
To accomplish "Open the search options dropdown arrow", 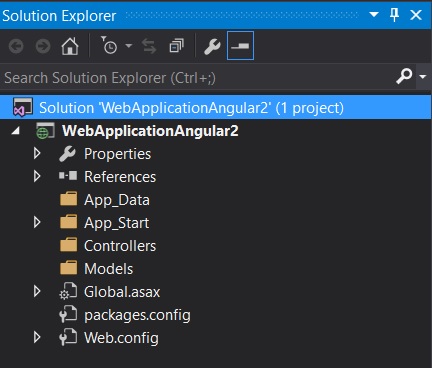I will 423,77.
